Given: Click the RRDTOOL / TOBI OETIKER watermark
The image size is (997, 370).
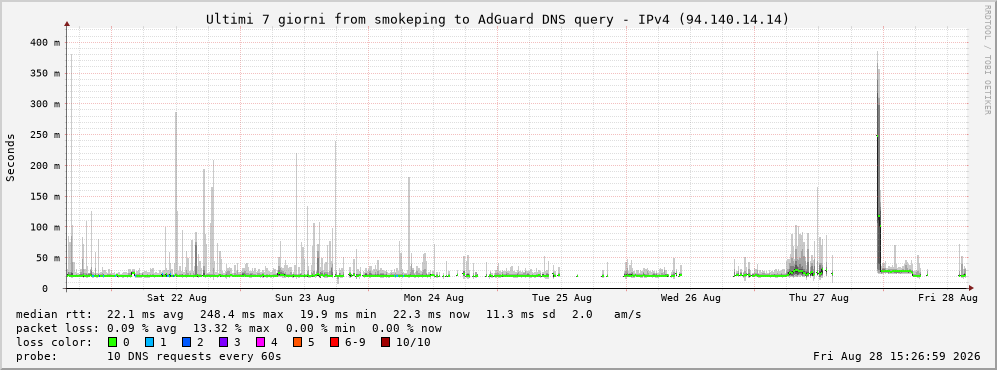Looking at the screenshot, I should click(x=987, y=60).
